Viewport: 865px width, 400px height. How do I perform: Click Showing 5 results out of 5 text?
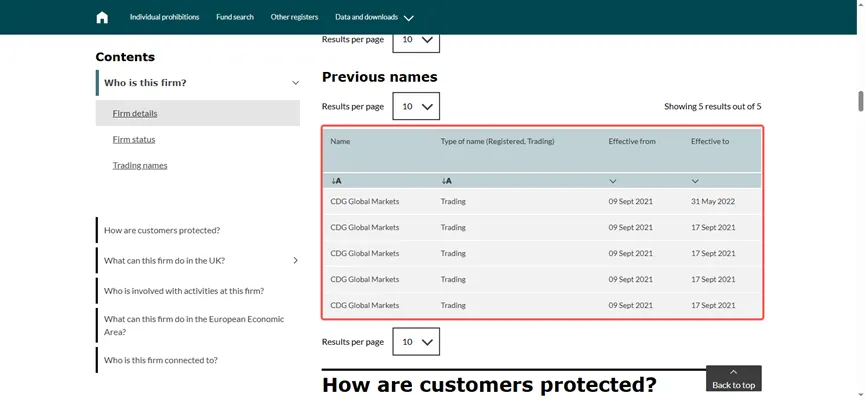point(713,106)
